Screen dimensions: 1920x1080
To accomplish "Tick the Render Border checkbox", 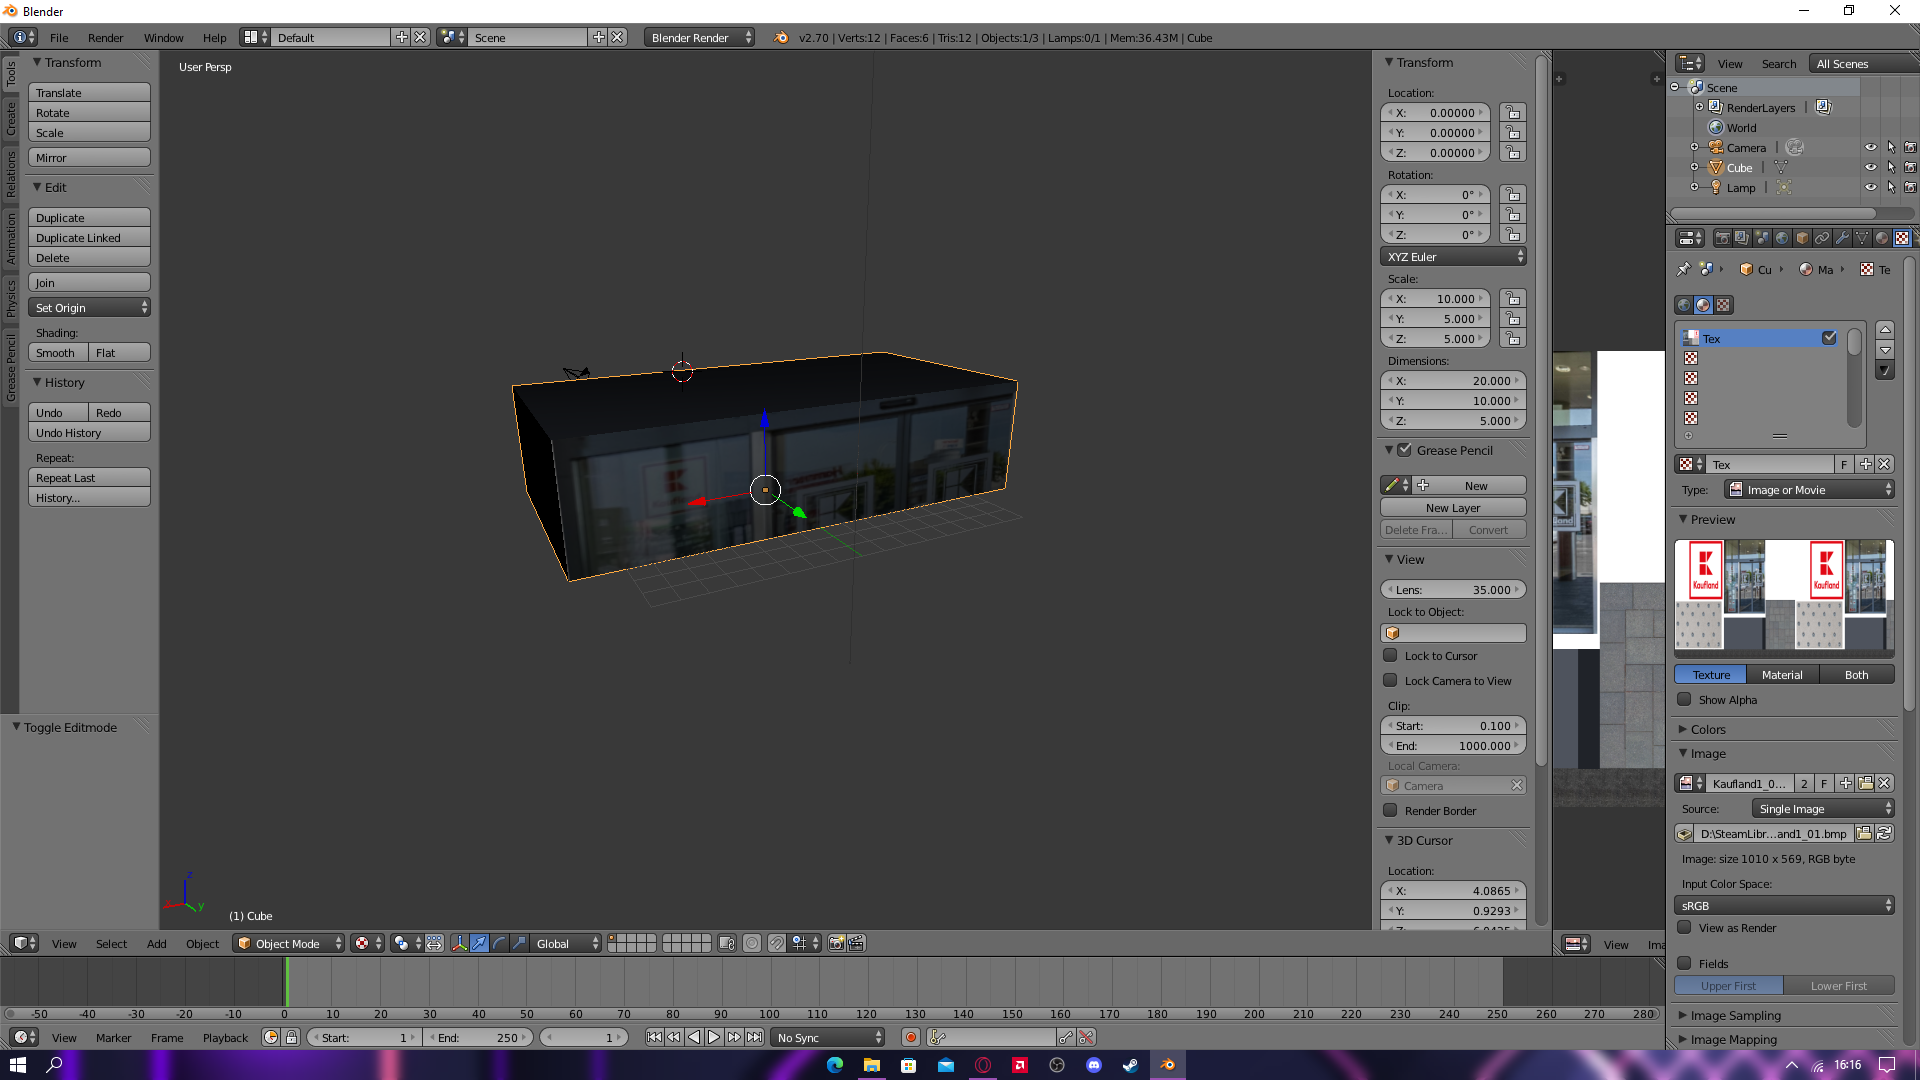I will pyautogui.click(x=1390, y=811).
